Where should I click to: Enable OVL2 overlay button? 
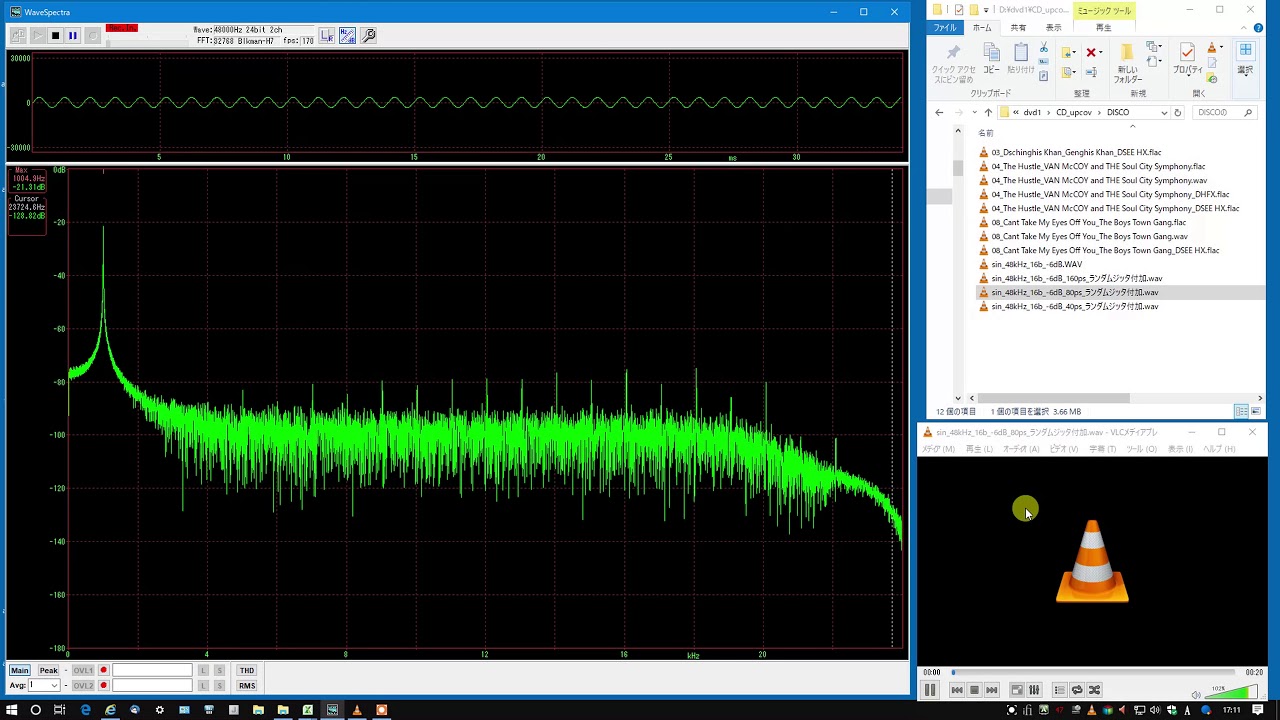[x=83, y=685]
